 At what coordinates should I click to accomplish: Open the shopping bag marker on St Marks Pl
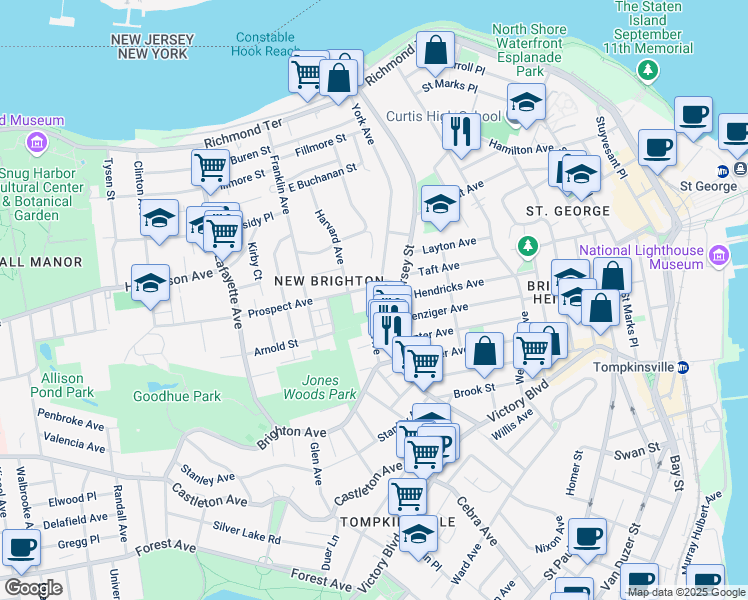[601, 309]
